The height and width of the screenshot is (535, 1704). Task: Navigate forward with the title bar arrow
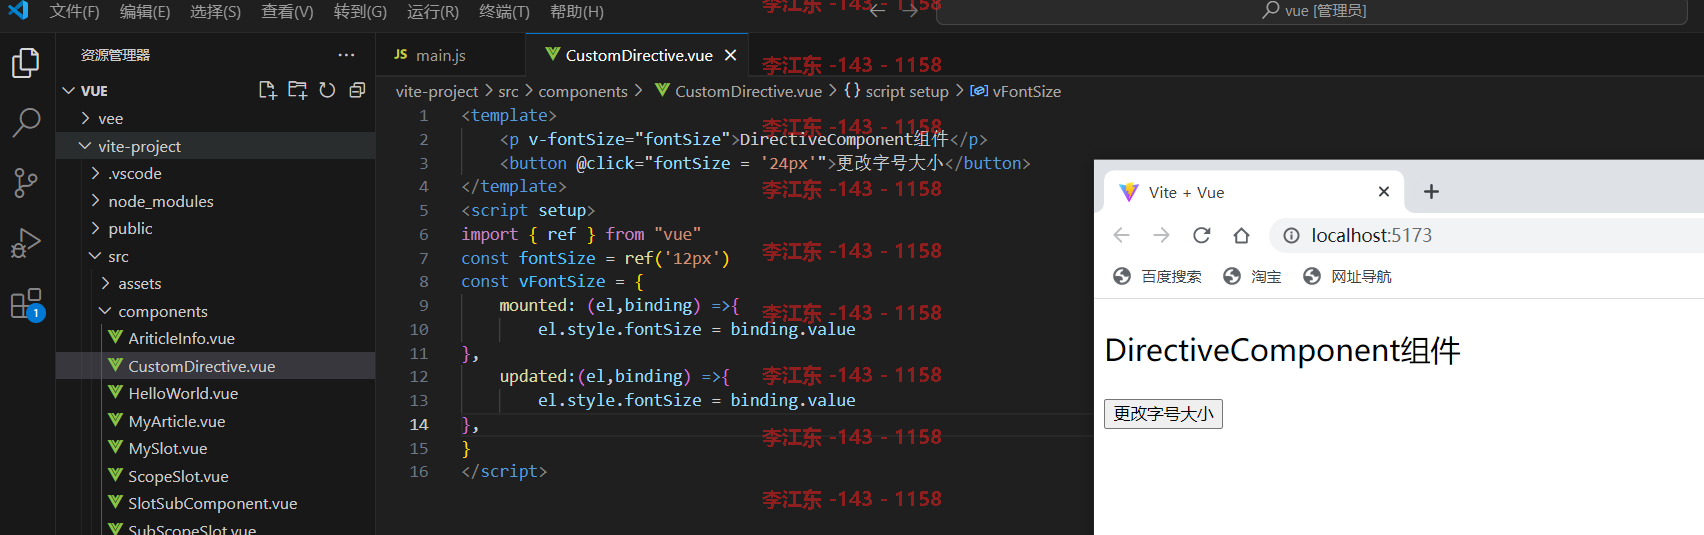click(x=909, y=11)
